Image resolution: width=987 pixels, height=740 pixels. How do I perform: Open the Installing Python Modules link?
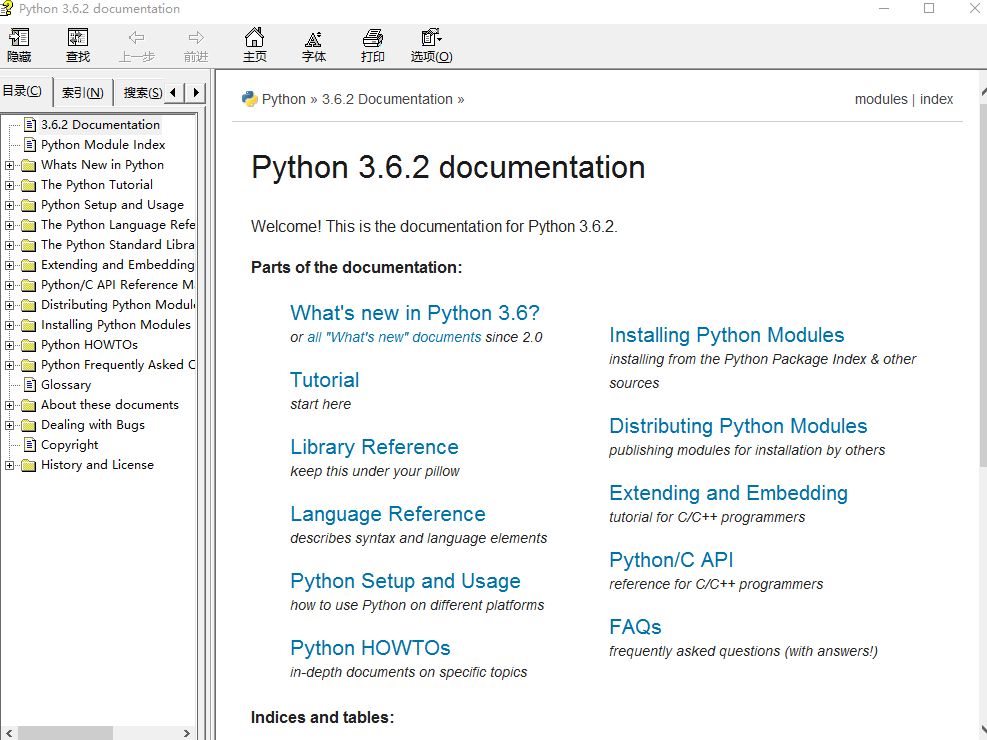point(726,335)
